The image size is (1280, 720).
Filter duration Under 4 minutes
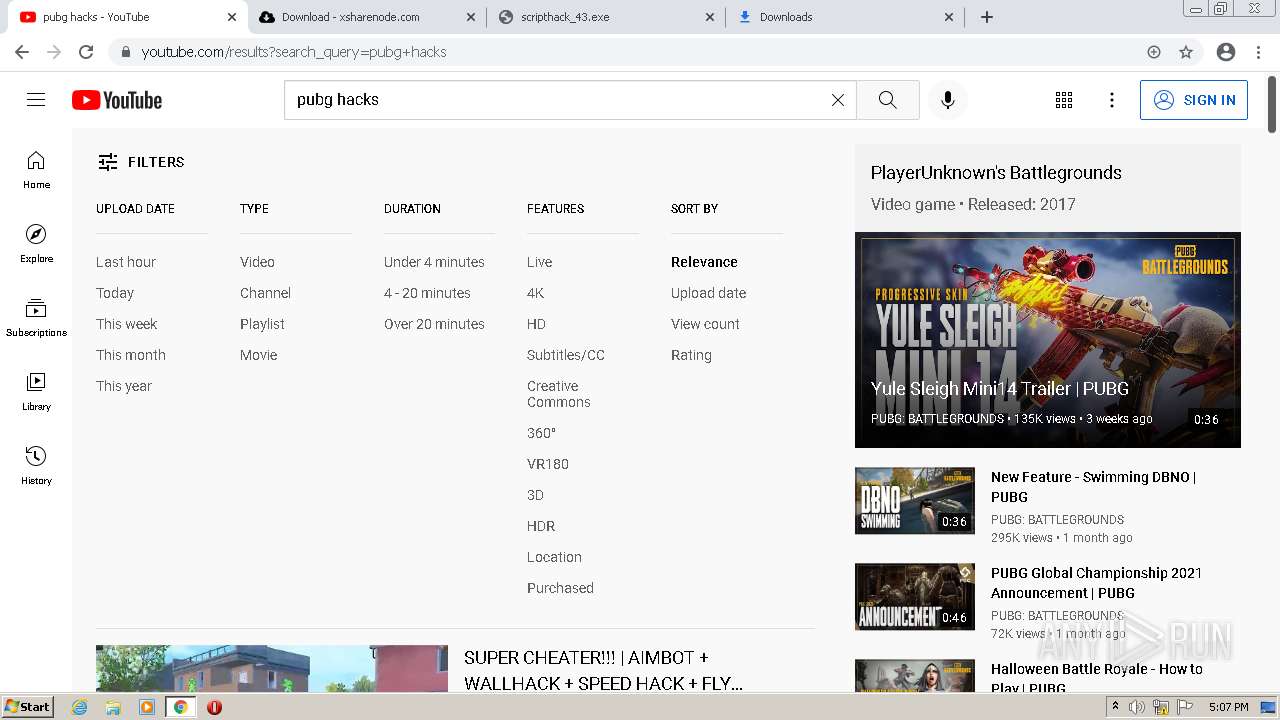434,262
